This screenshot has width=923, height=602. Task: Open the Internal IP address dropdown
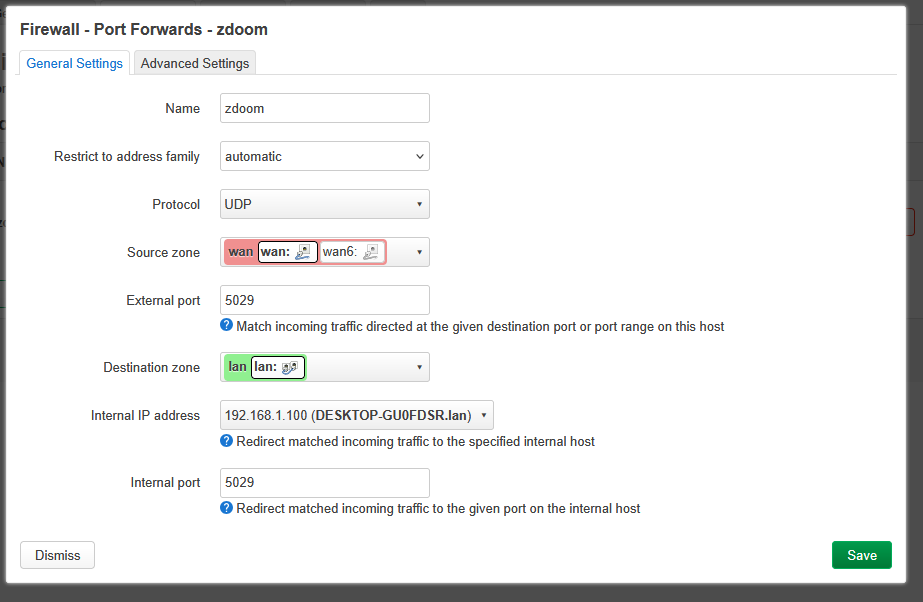(357, 415)
